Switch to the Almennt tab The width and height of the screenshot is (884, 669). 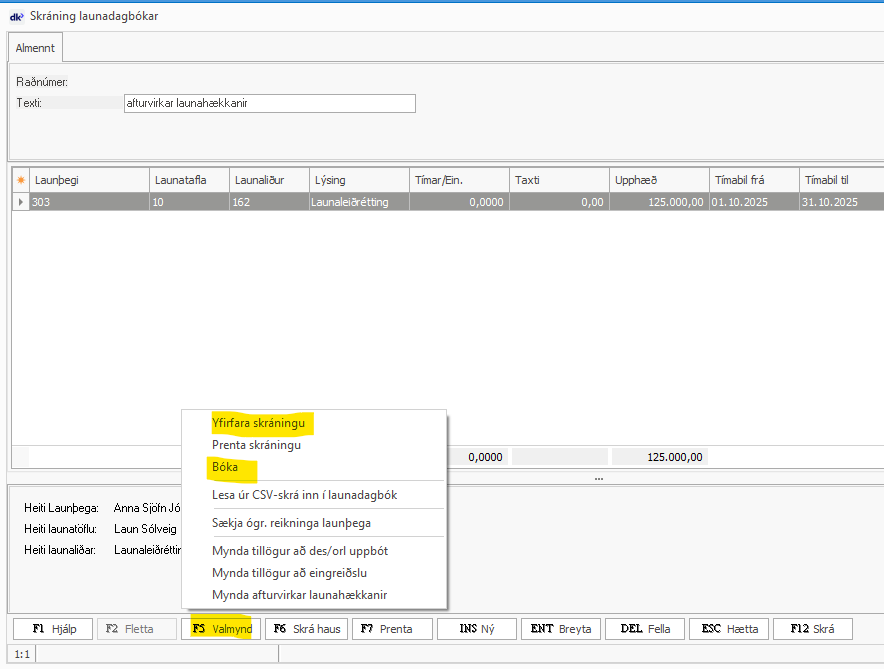35,47
